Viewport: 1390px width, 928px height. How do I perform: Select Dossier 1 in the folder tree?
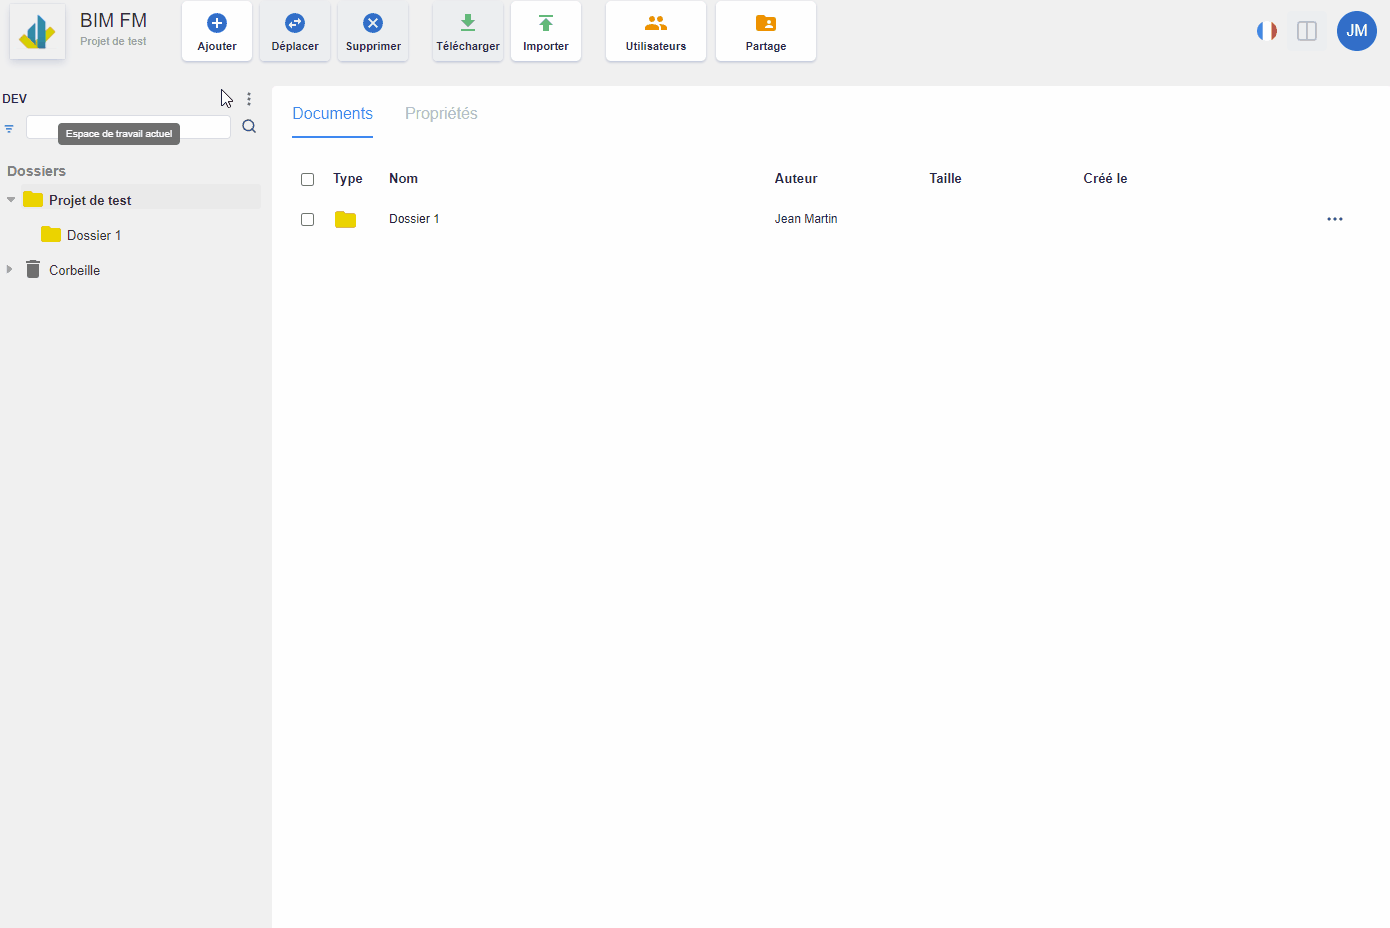click(93, 236)
